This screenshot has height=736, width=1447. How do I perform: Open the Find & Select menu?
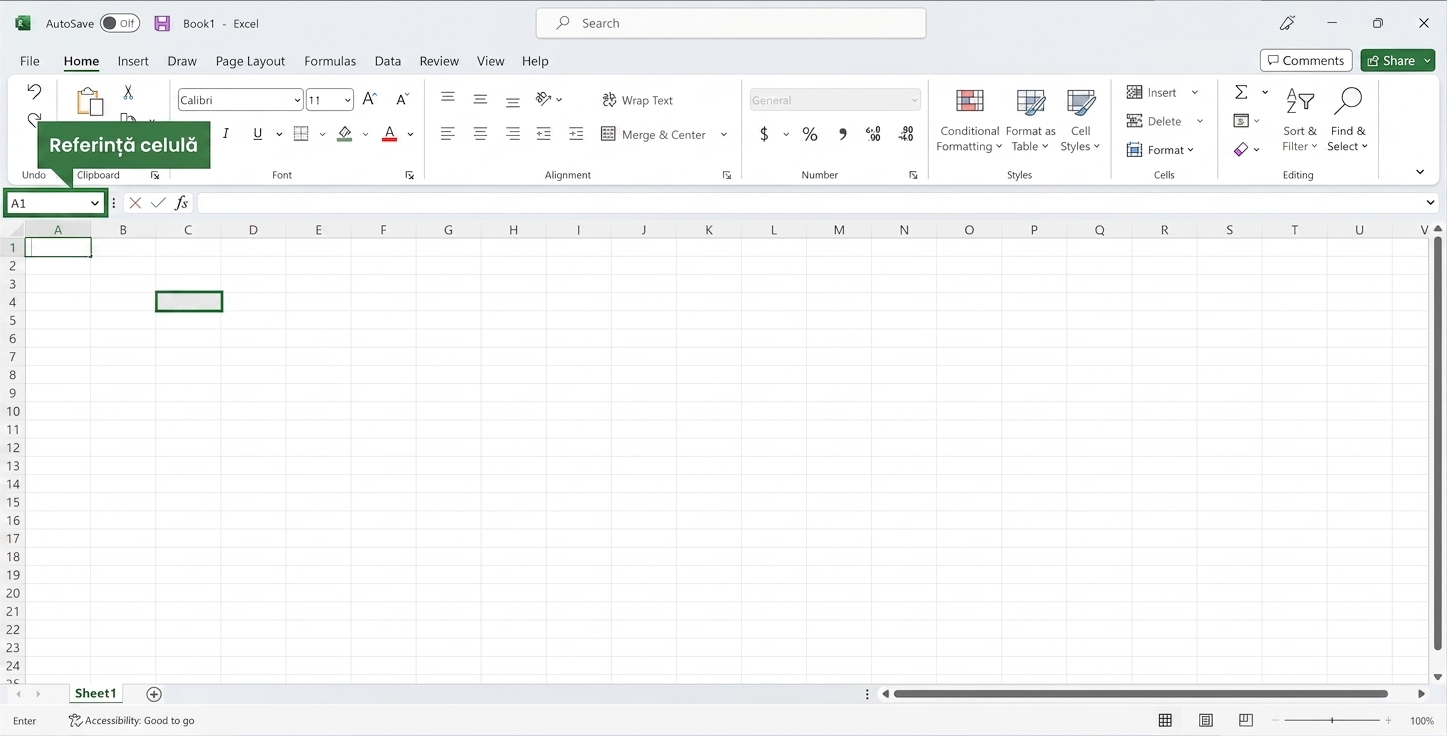point(1347,120)
